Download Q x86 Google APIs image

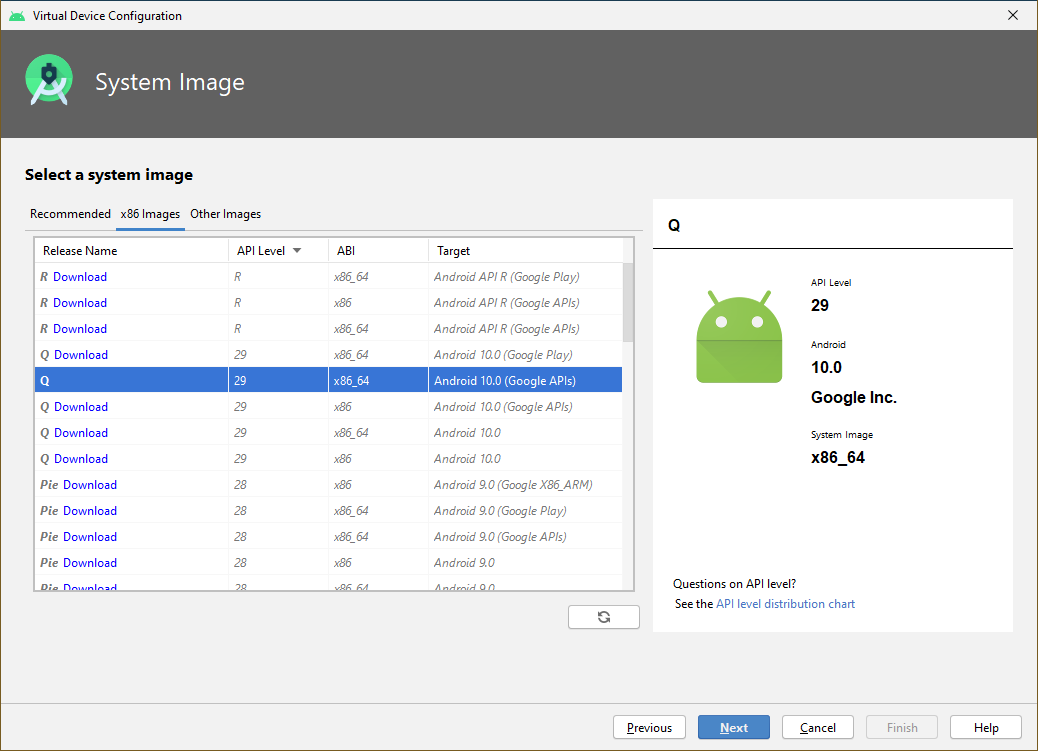tap(81, 407)
